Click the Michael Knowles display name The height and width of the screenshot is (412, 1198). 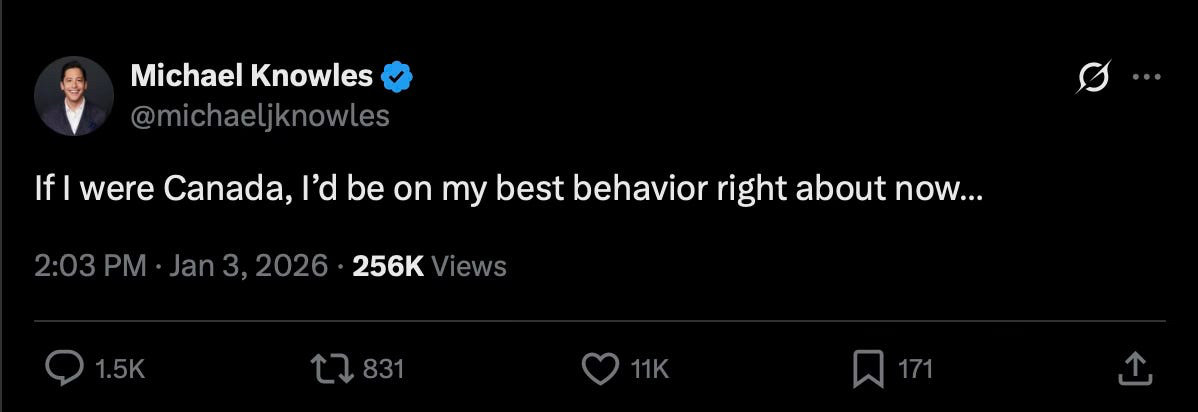click(x=252, y=75)
